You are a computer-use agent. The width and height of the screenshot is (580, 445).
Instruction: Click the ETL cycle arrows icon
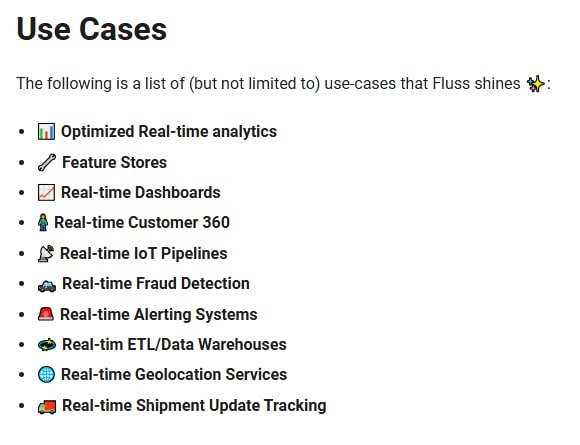pos(47,345)
